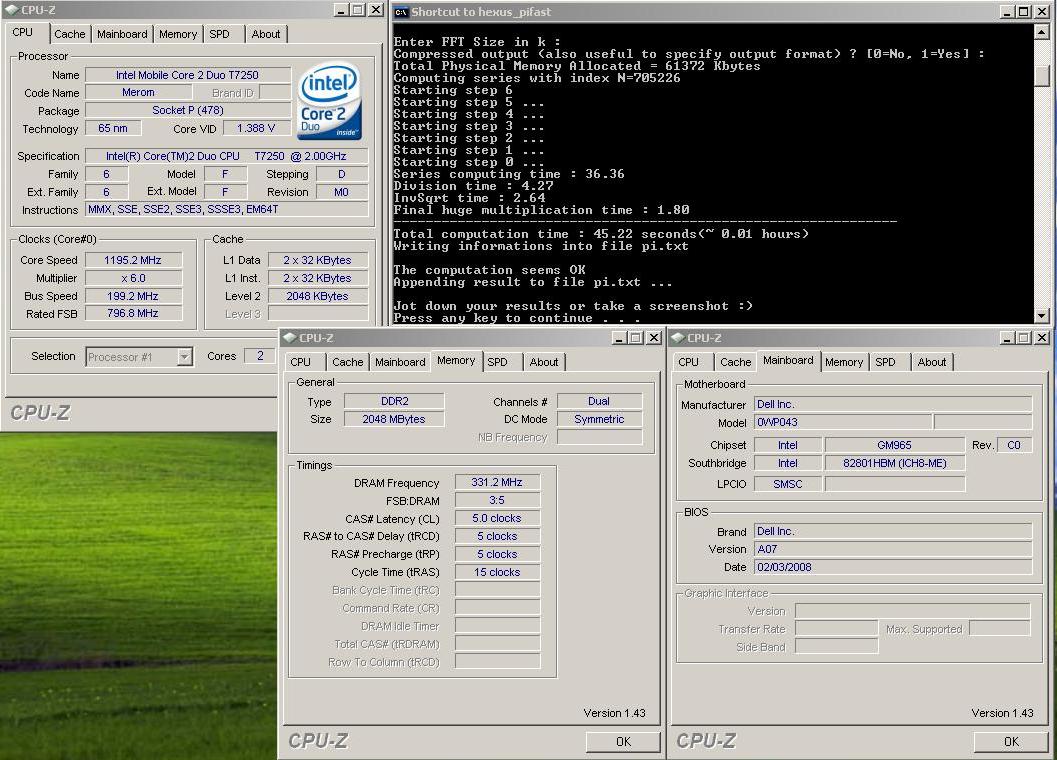Click the motherboard Model value '0WP043'
The height and width of the screenshot is (760, 1057).
coord(843,422)
